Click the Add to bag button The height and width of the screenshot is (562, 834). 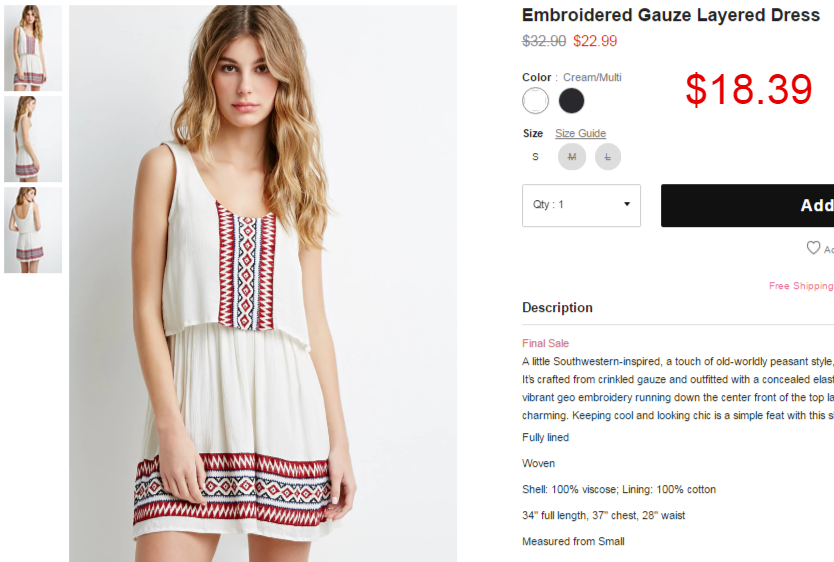click(747, 205)
